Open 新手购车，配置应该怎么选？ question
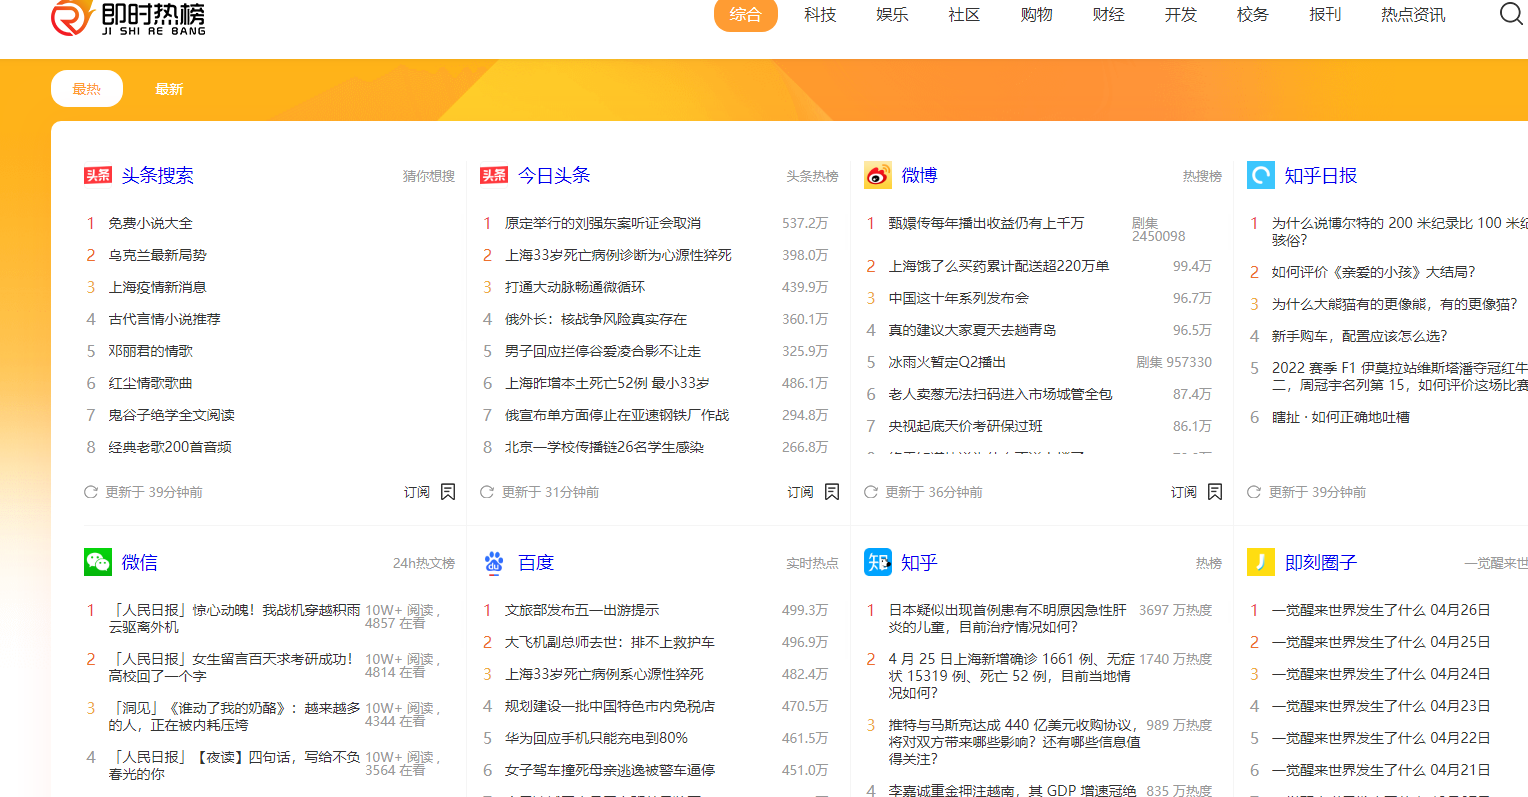 coord(1359,336)
